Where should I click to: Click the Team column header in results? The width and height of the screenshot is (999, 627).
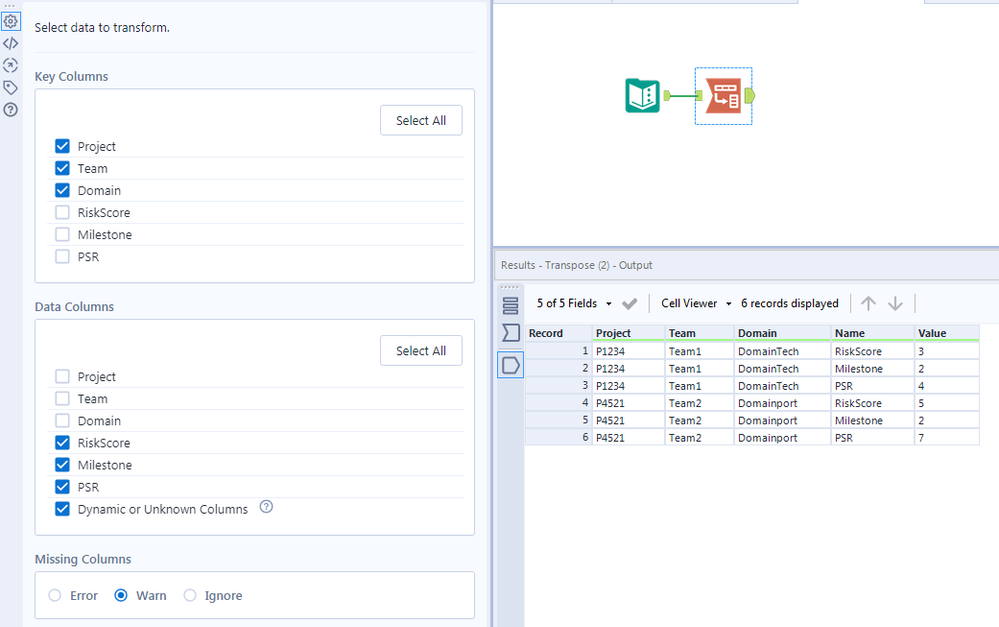coord(699,333)
